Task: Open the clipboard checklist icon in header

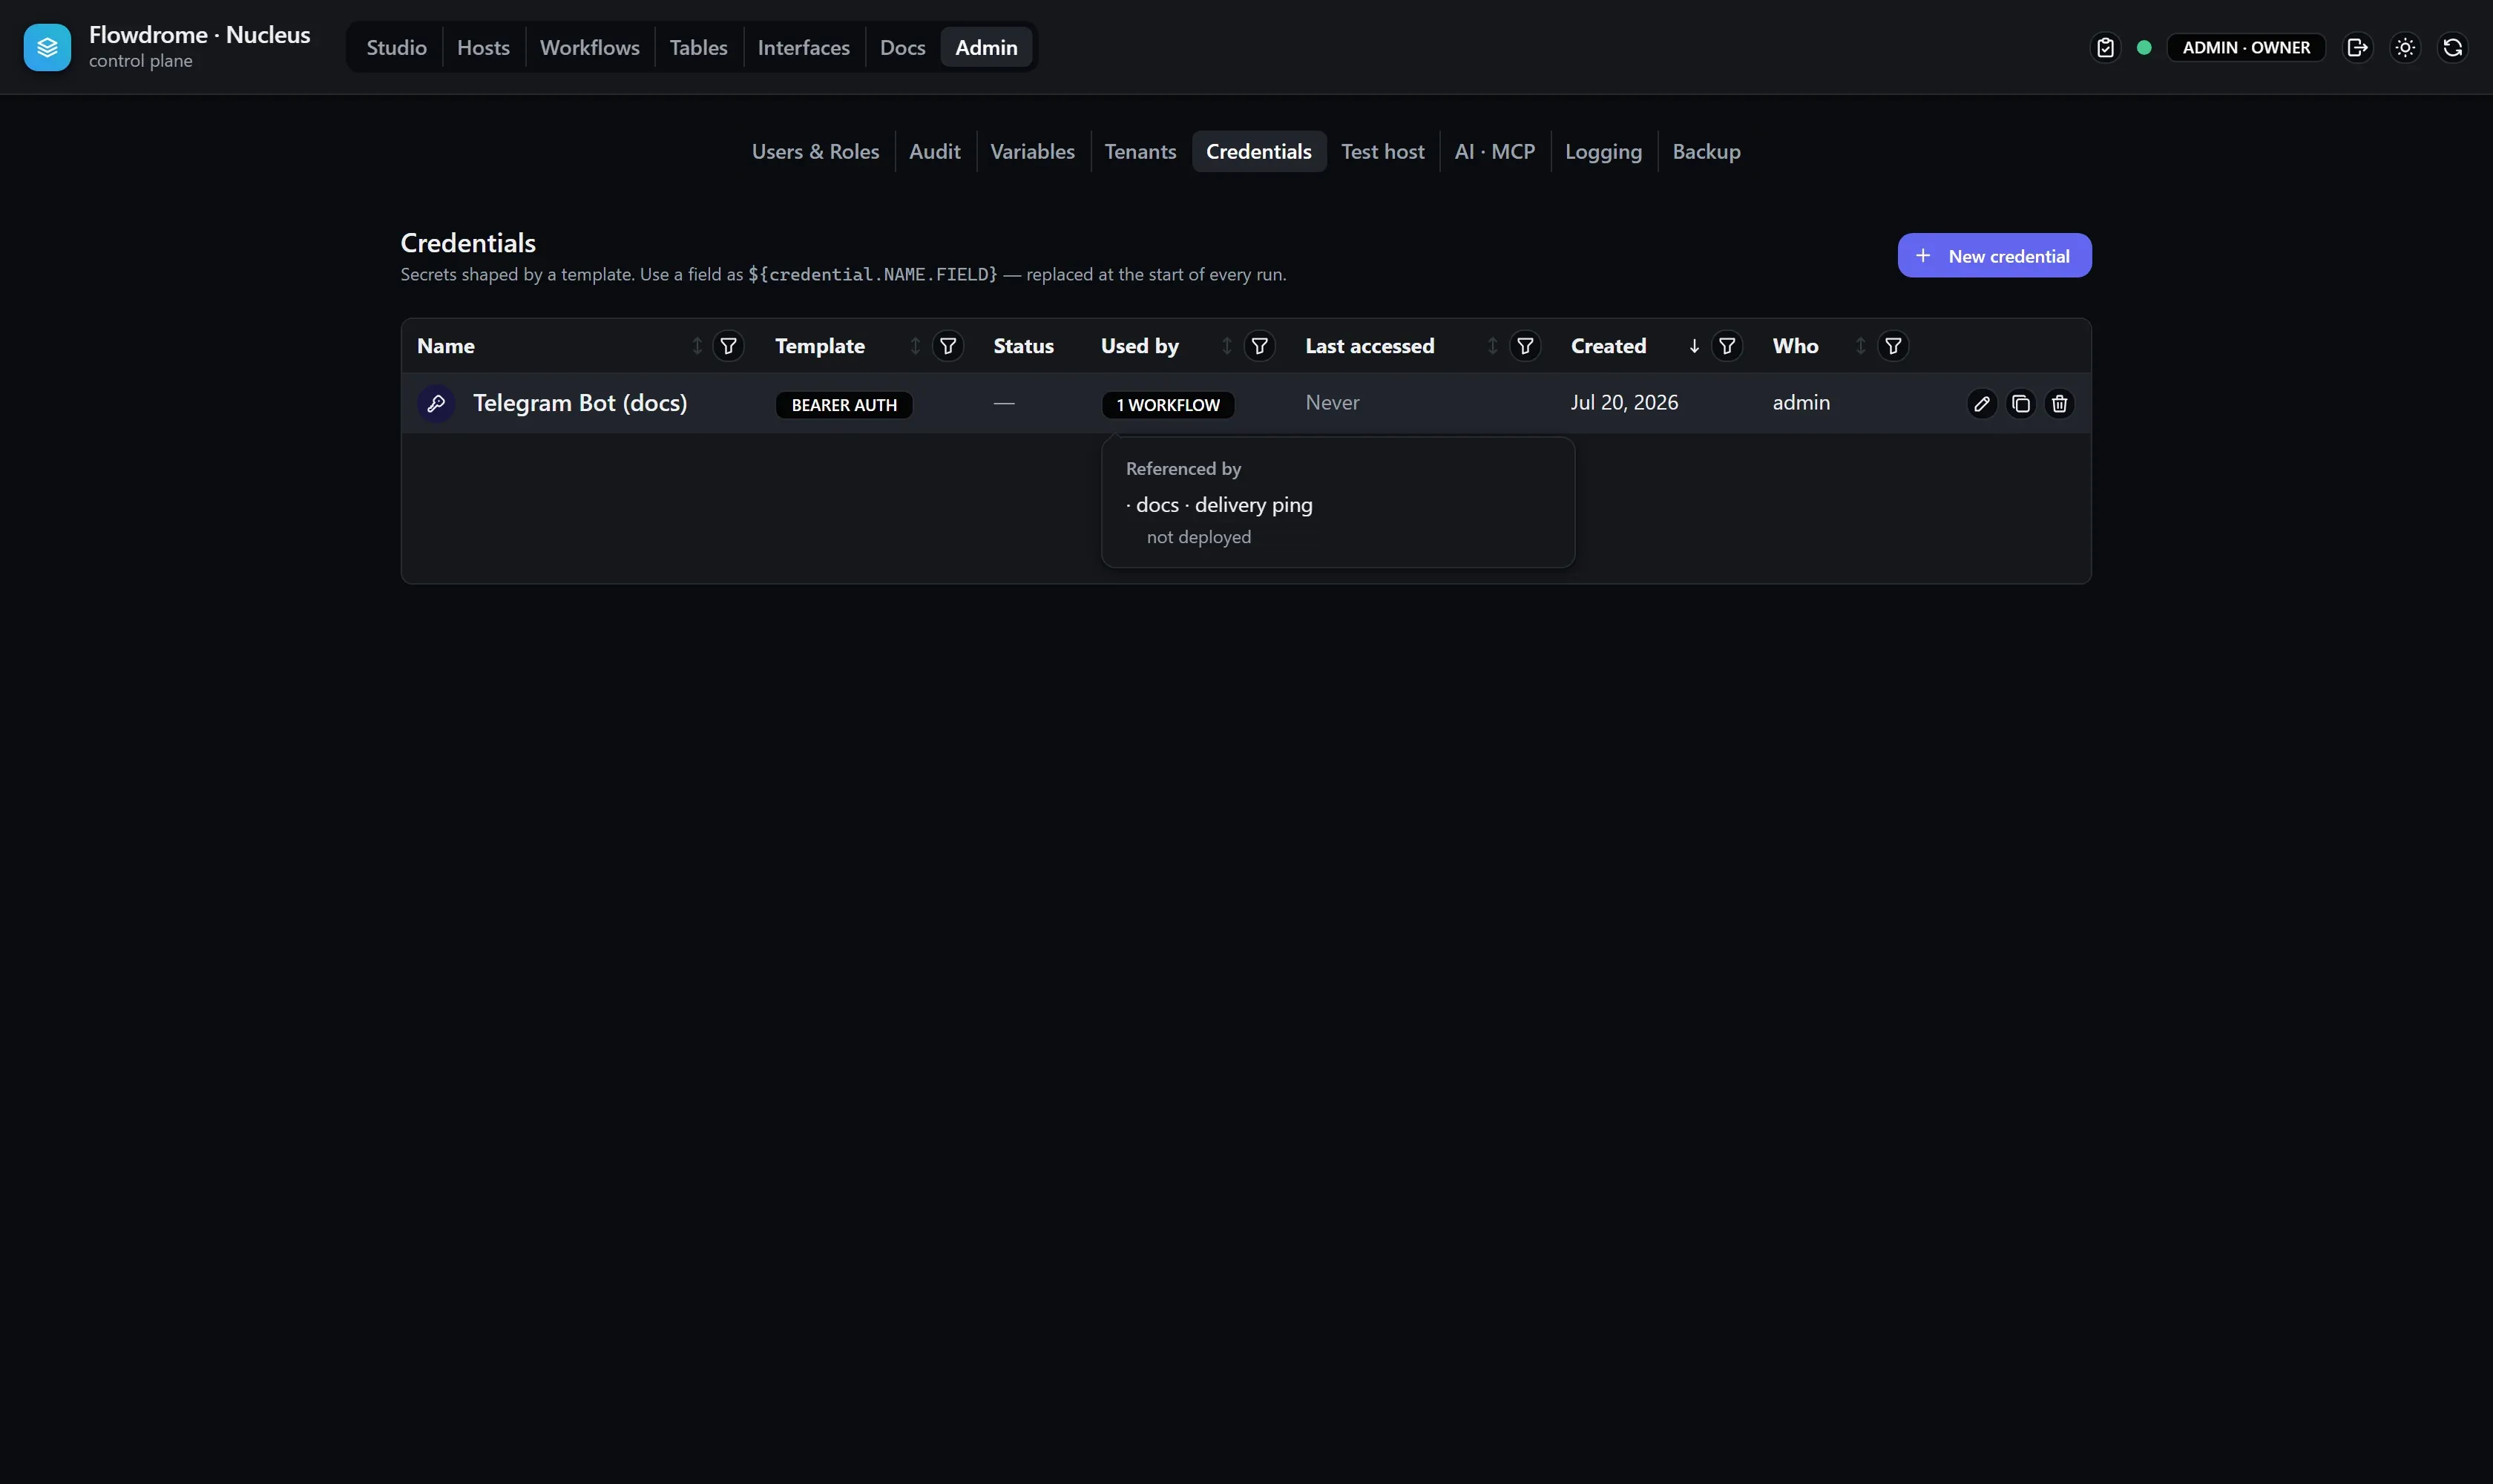Action: click(x=2105, y=47)
